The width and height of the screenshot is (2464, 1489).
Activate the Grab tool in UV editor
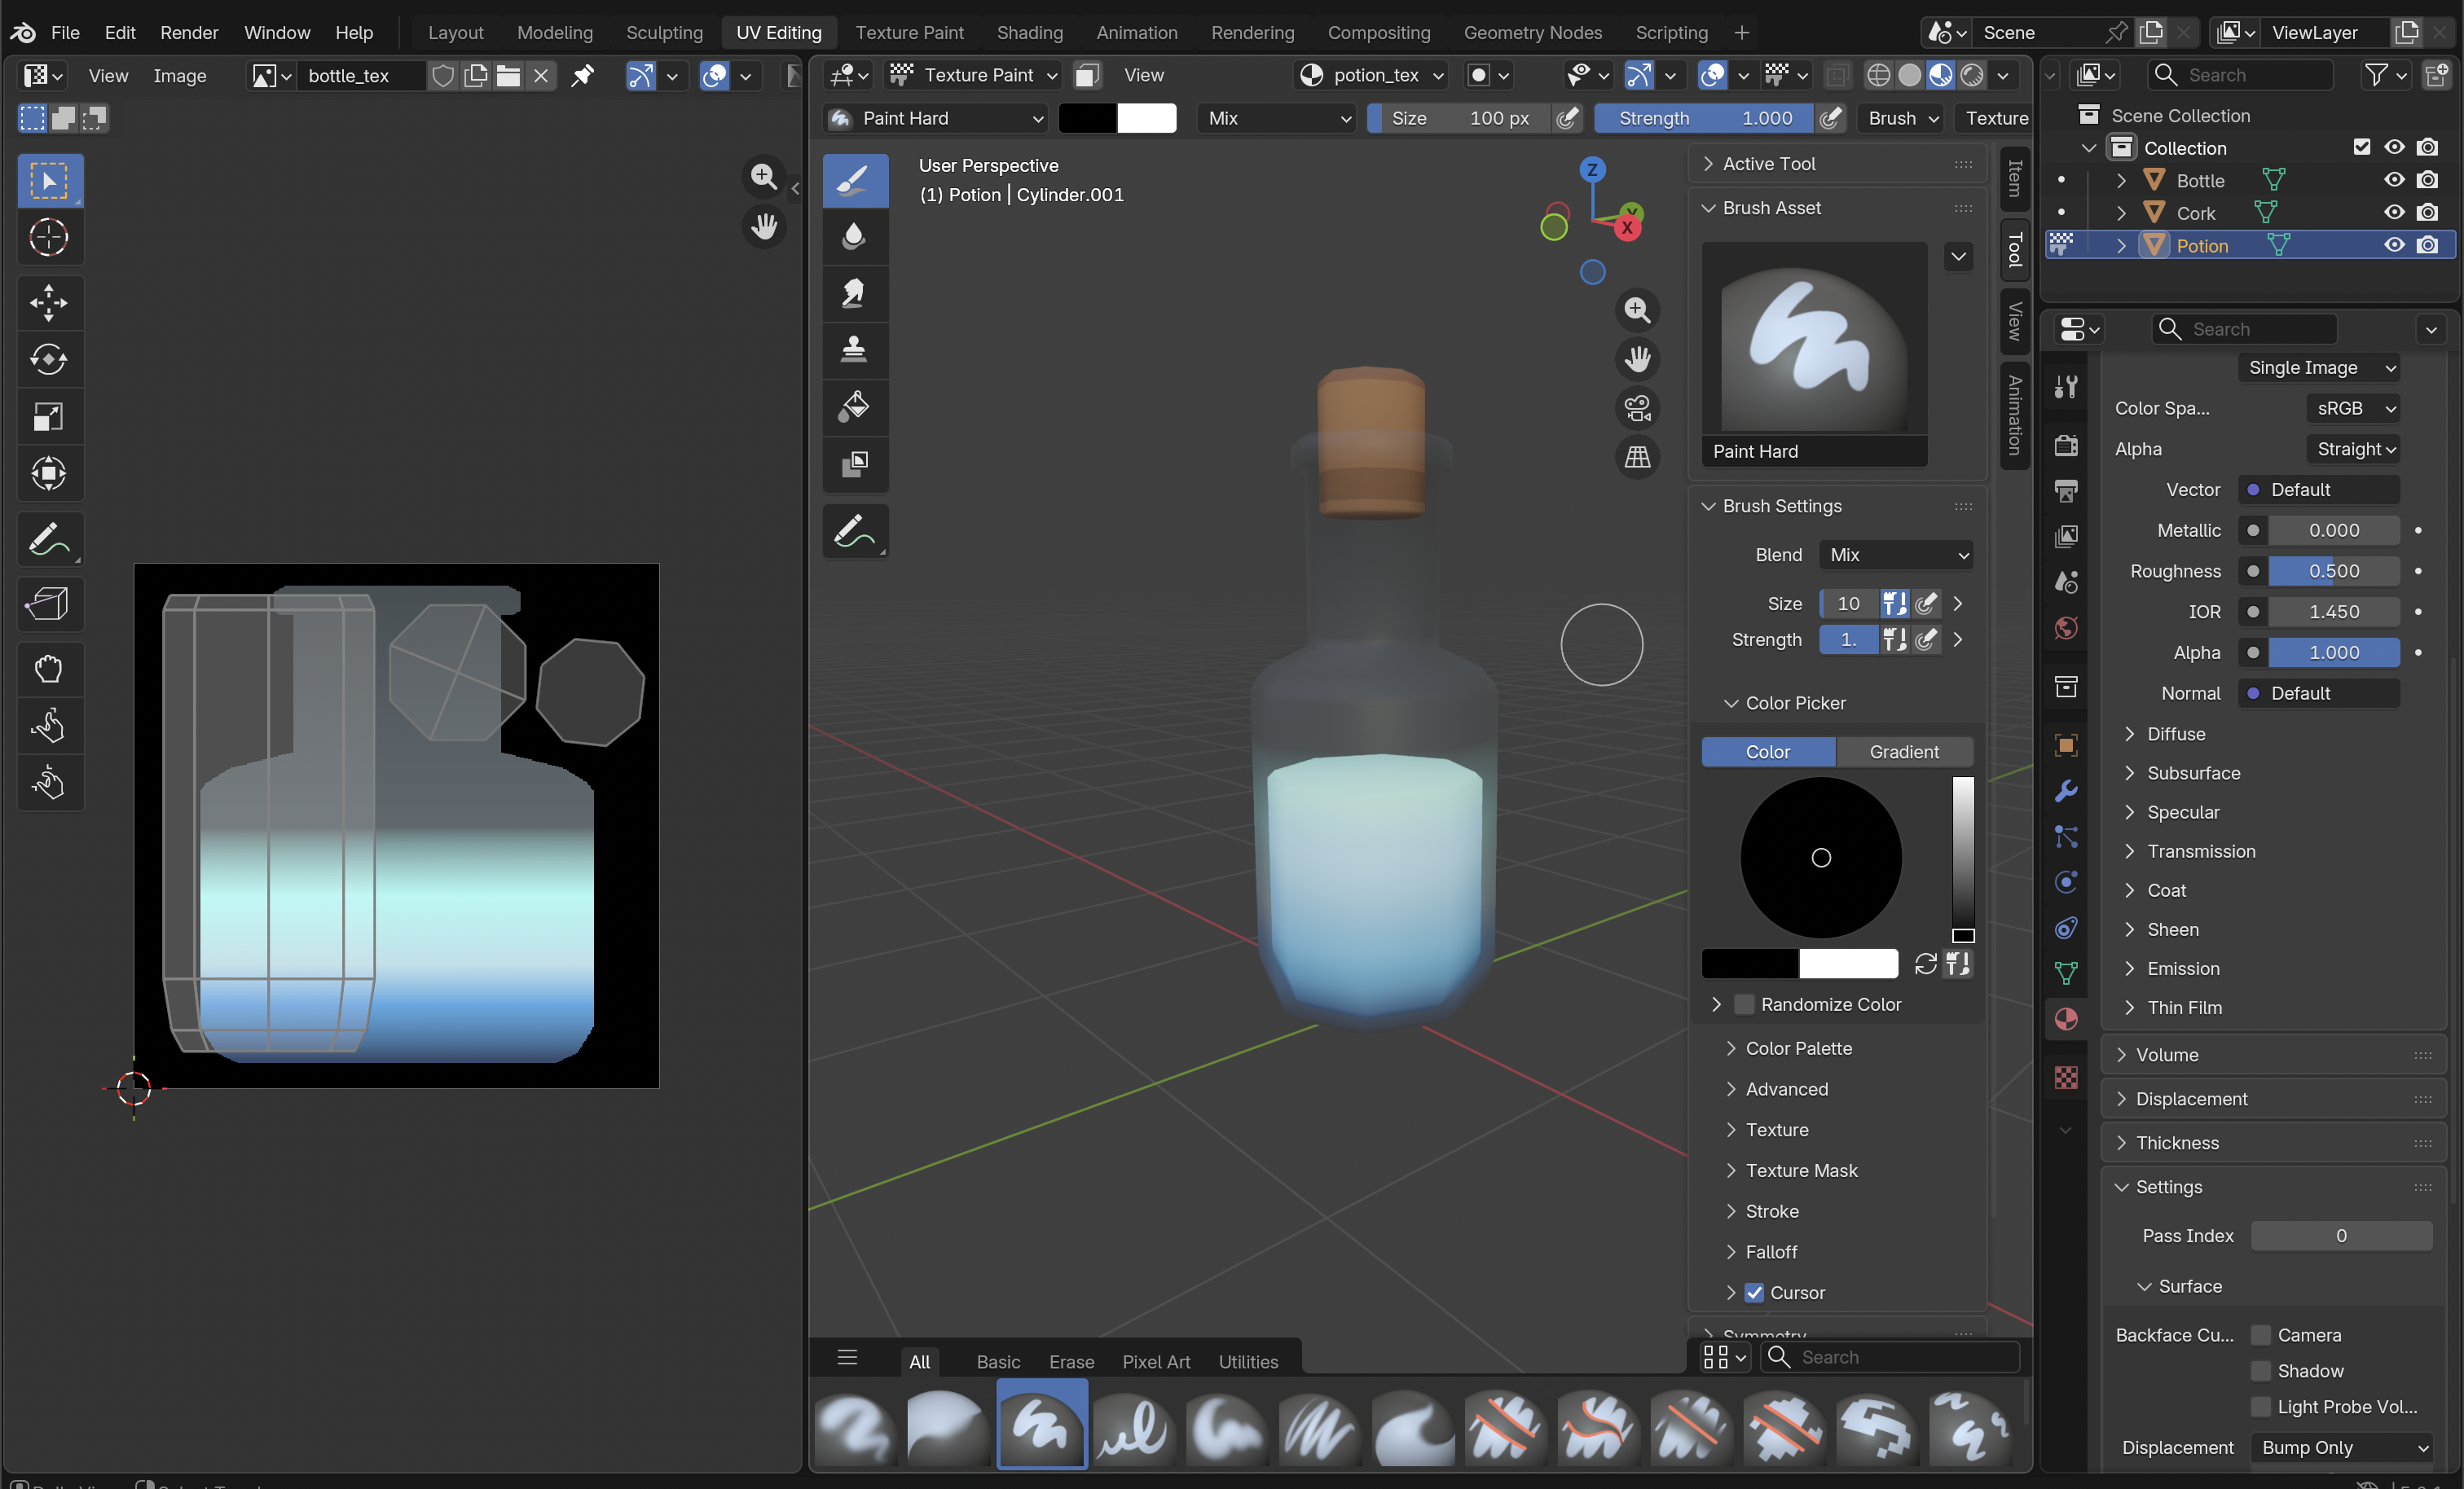[x=49, y=668]
